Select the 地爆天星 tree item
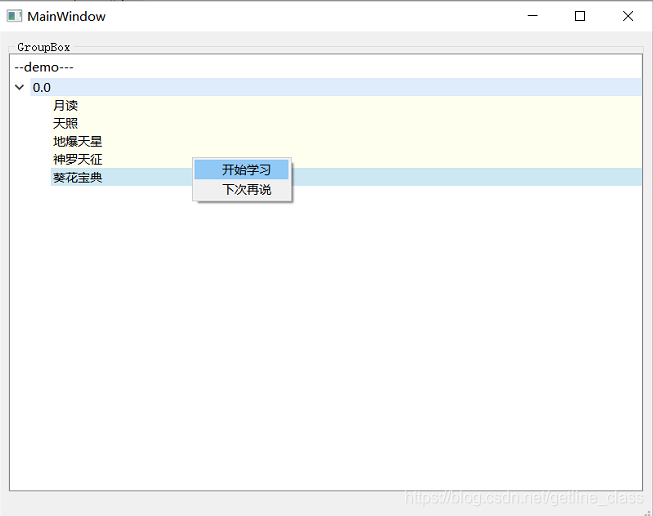Image resolution: width=653 pixels, height=516 pixels. 346,141
